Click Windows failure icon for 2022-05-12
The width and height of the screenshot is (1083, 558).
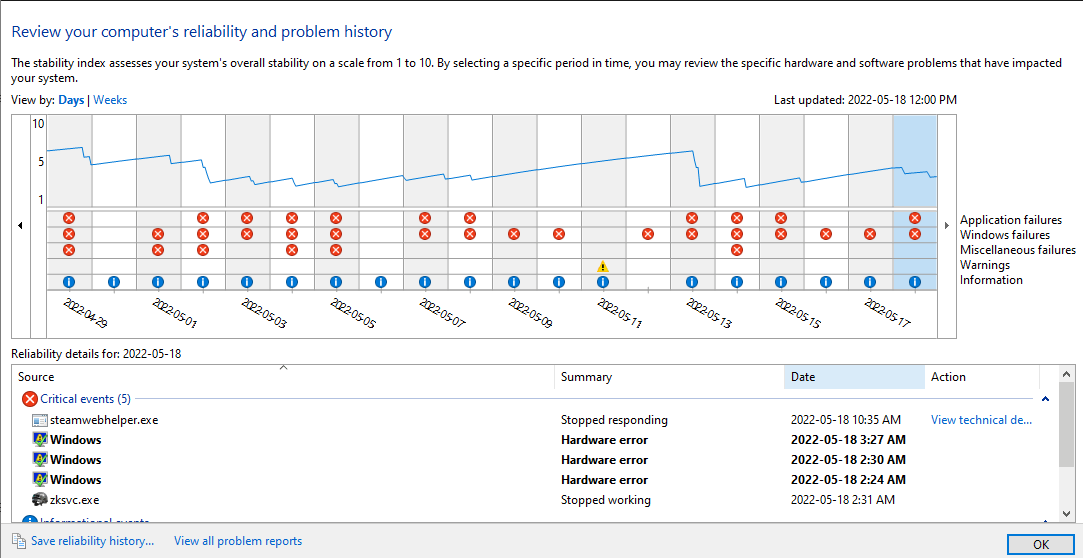[x=648, y=234]
